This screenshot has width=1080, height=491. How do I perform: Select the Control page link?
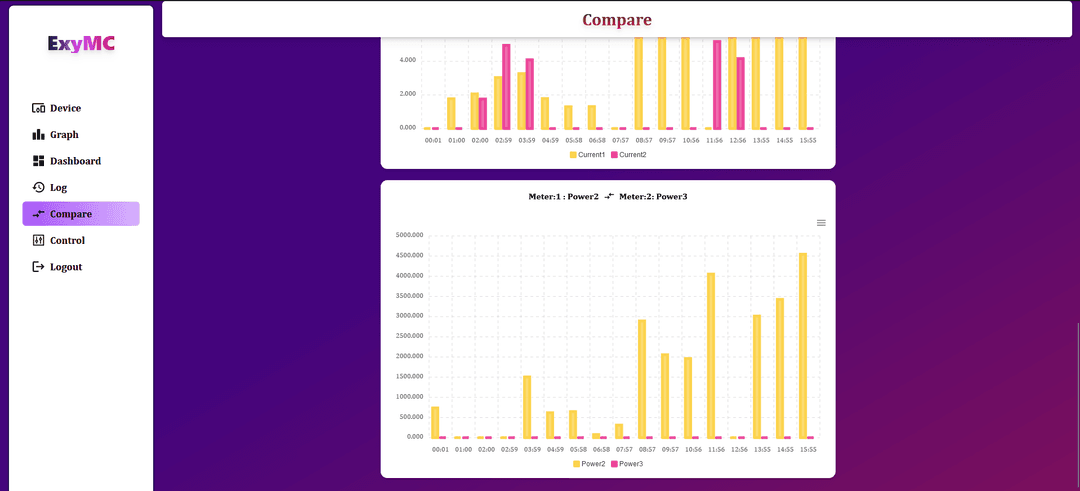(67, 241)
